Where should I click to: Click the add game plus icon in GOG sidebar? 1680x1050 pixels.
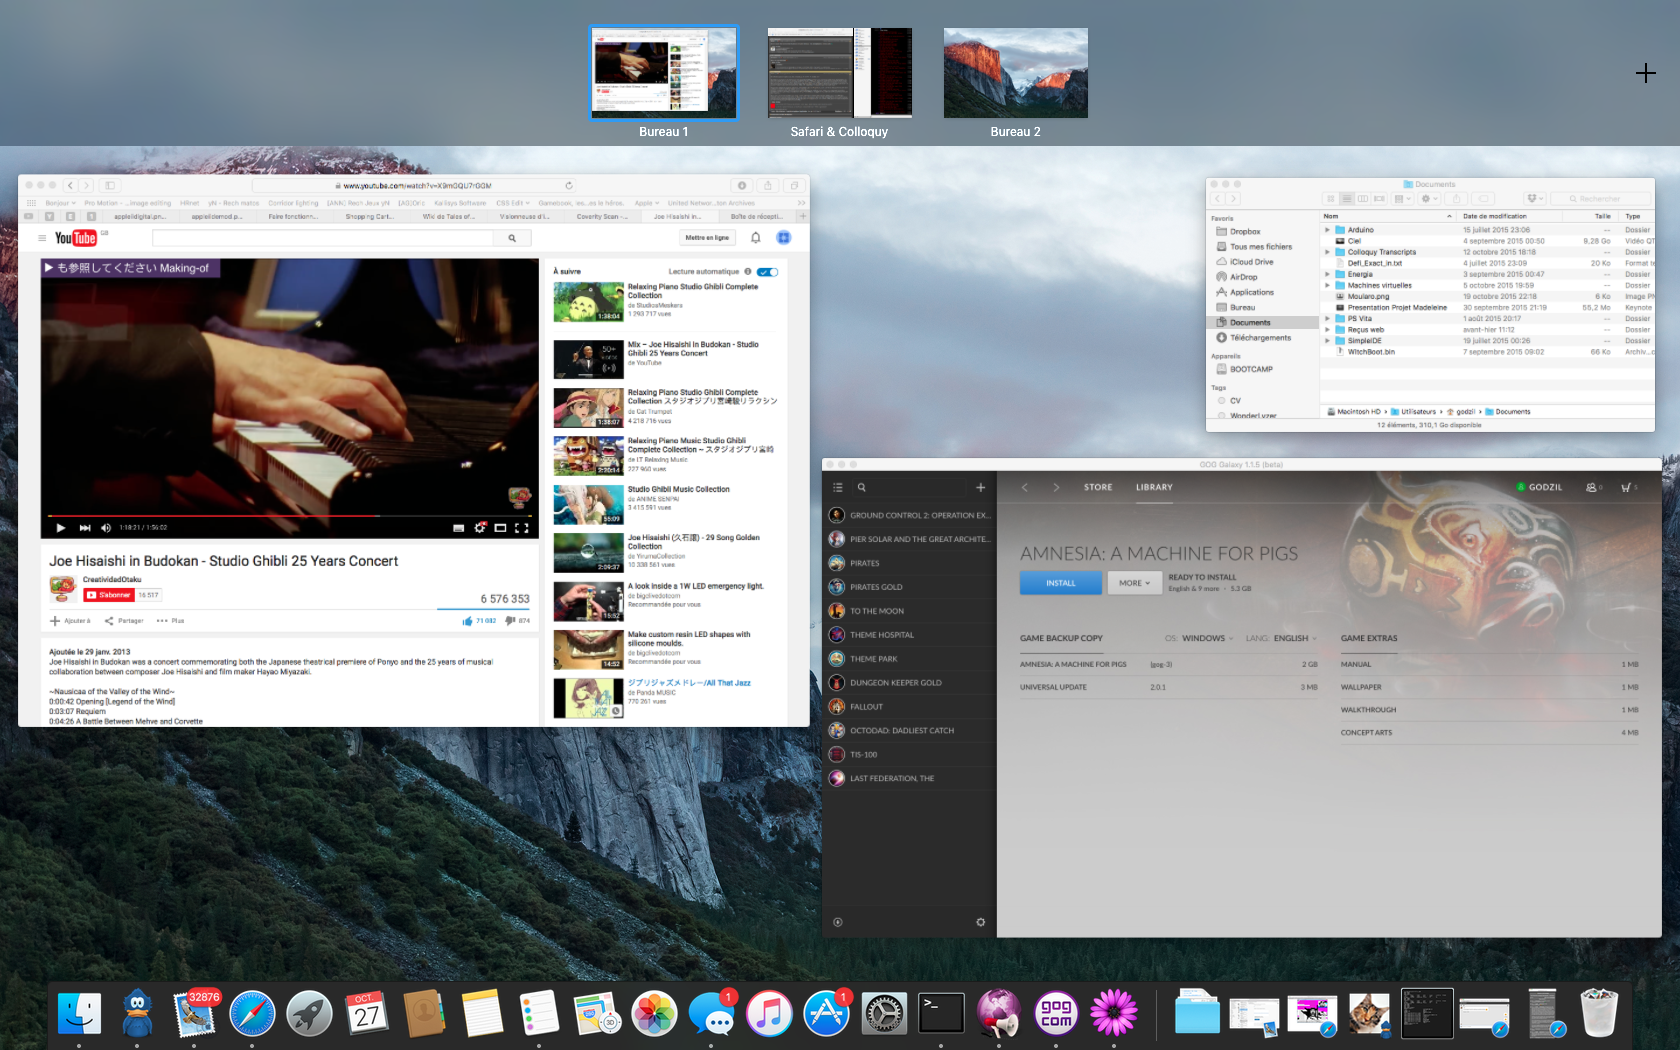(980, 488)
